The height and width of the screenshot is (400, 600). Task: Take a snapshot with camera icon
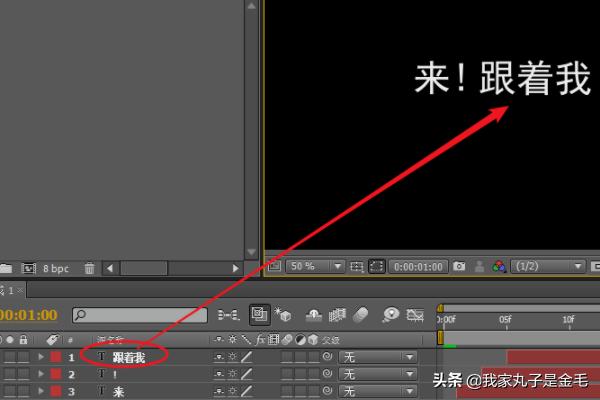click(x=459, y=266)
